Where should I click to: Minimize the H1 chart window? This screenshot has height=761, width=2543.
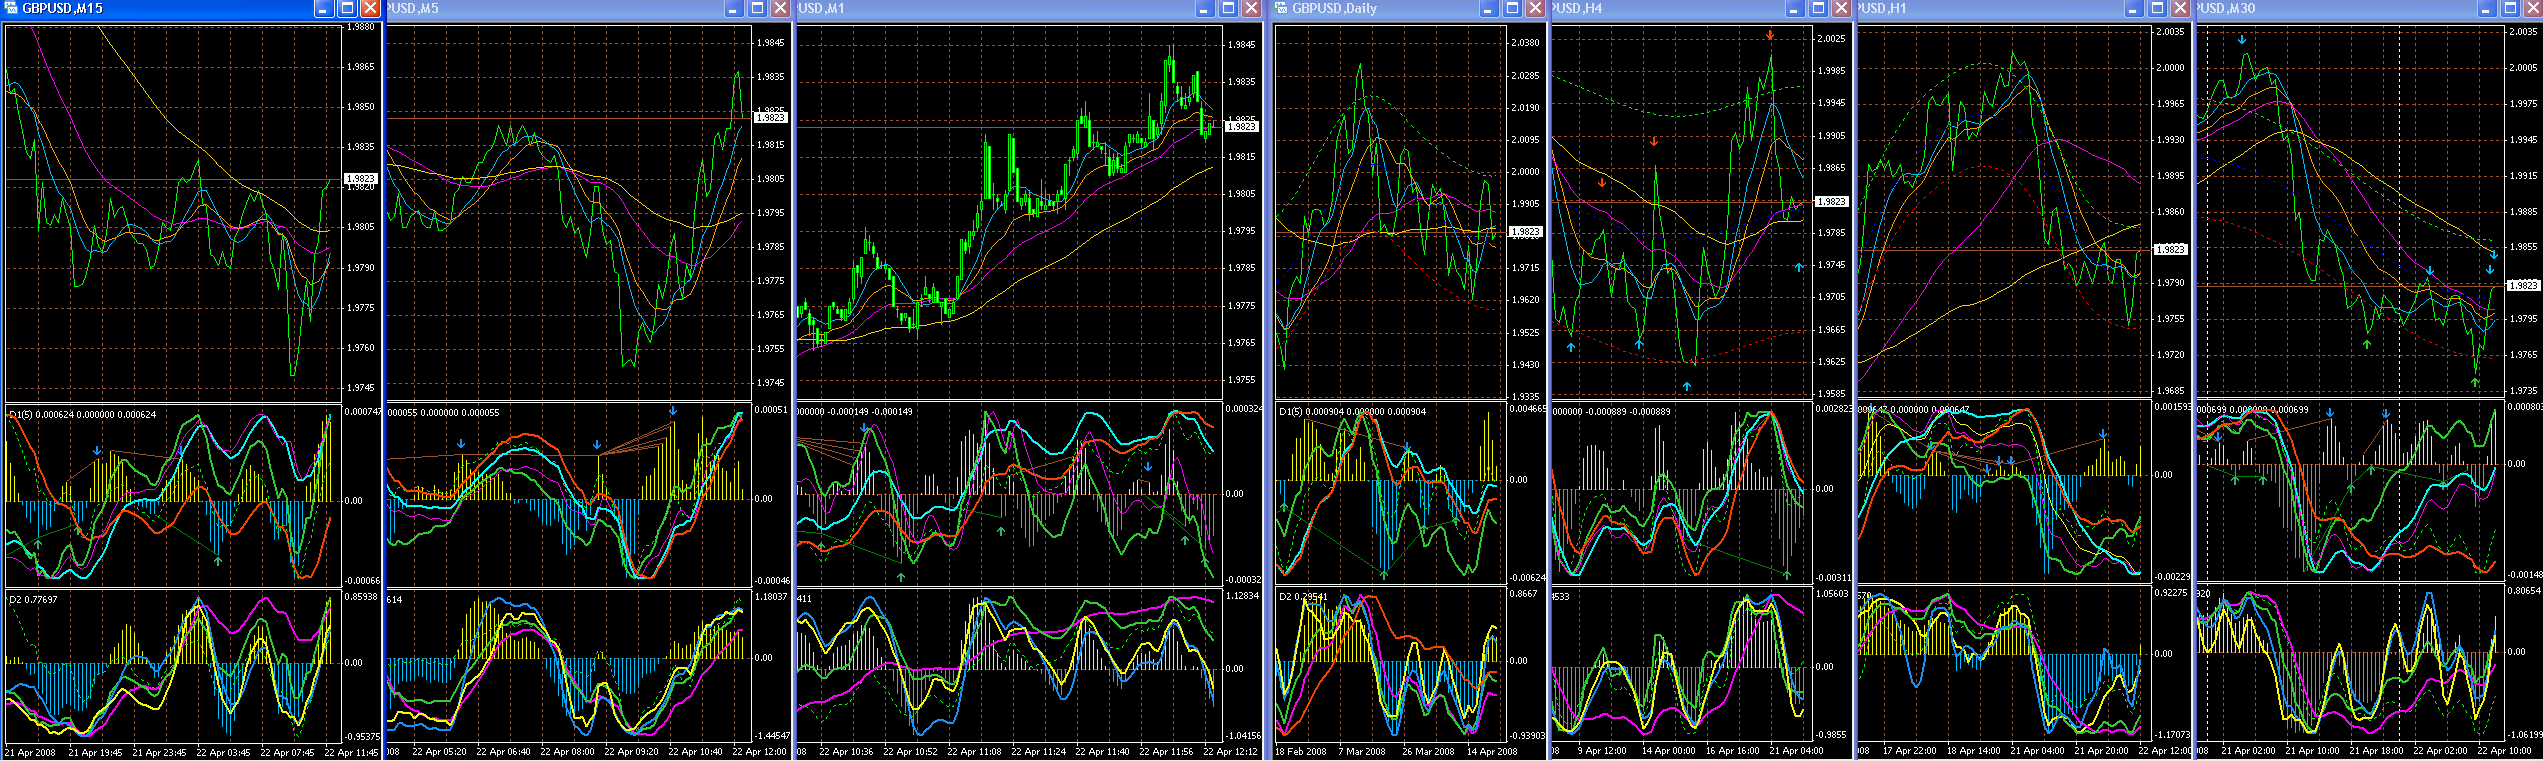click(2133, 9)
